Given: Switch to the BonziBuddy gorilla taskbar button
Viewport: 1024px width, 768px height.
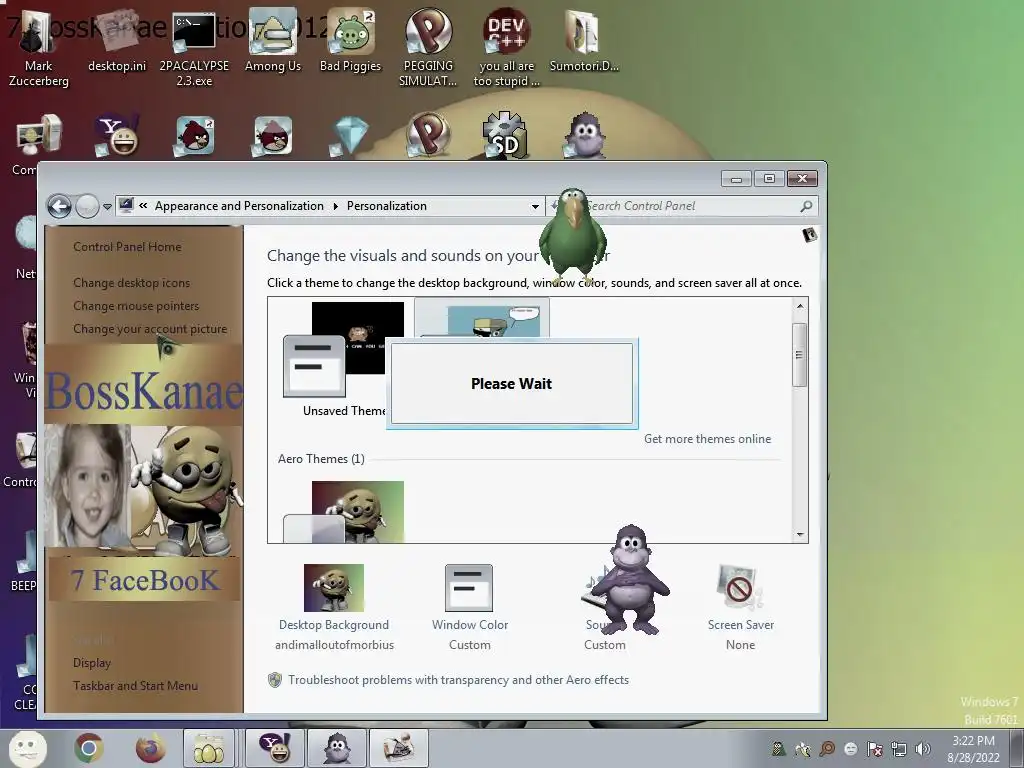Looking at the screenshot, I should point(337,748).
